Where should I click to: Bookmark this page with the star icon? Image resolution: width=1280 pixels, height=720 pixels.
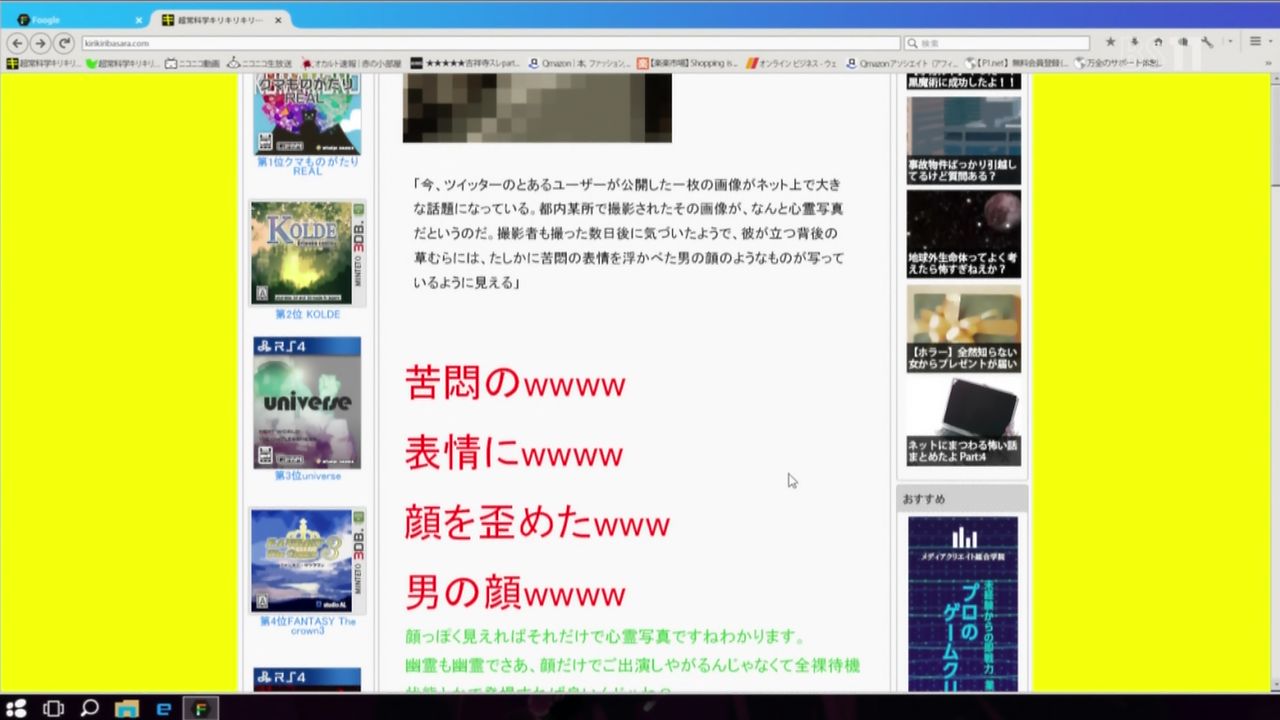pos(1110,42)
